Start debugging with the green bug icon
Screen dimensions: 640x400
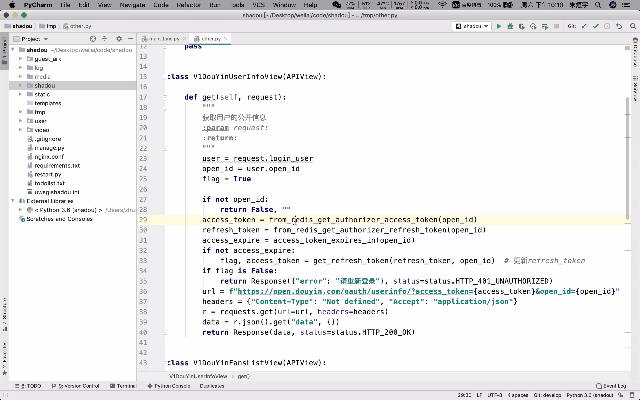pos(510,26)
